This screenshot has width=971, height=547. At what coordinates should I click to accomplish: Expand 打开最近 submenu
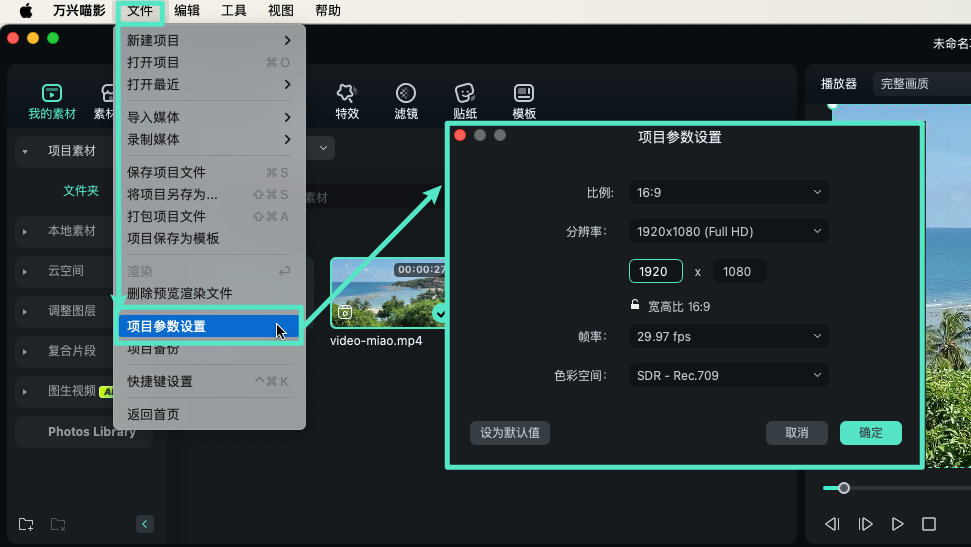pyautogui.click(x=209, y=84)
